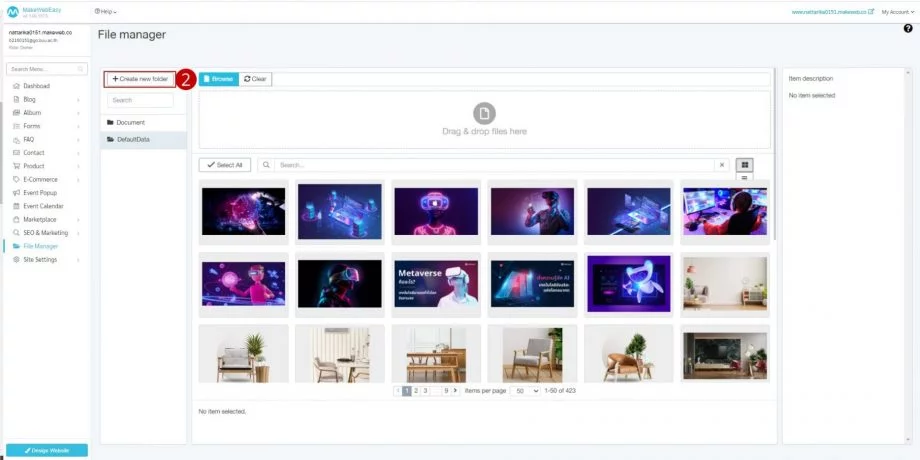The height and width of the screenshot is (460, 920).
Task: Select the Metaverse VR headset thumbnail
Action: coord(436,284)
